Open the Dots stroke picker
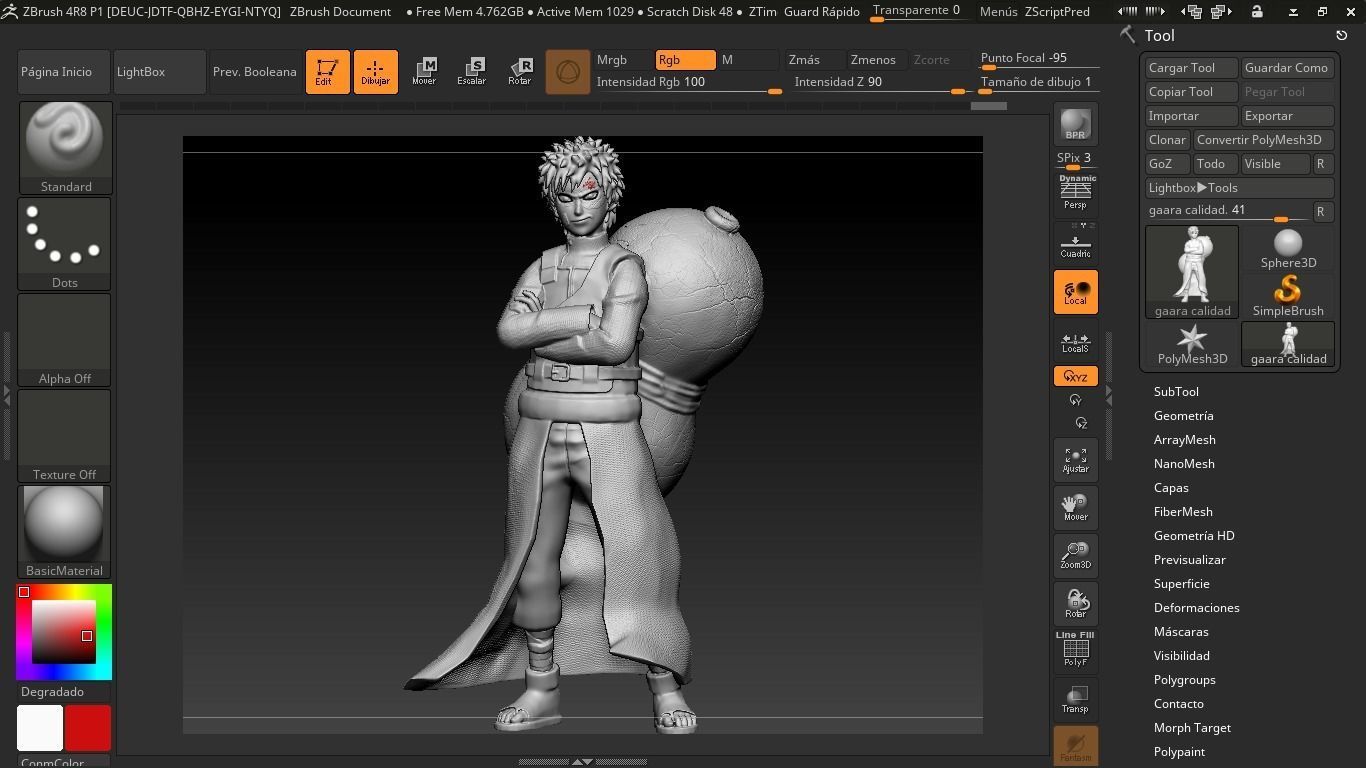This screenshot has width=1366, height=768. [x=65, y=244]
